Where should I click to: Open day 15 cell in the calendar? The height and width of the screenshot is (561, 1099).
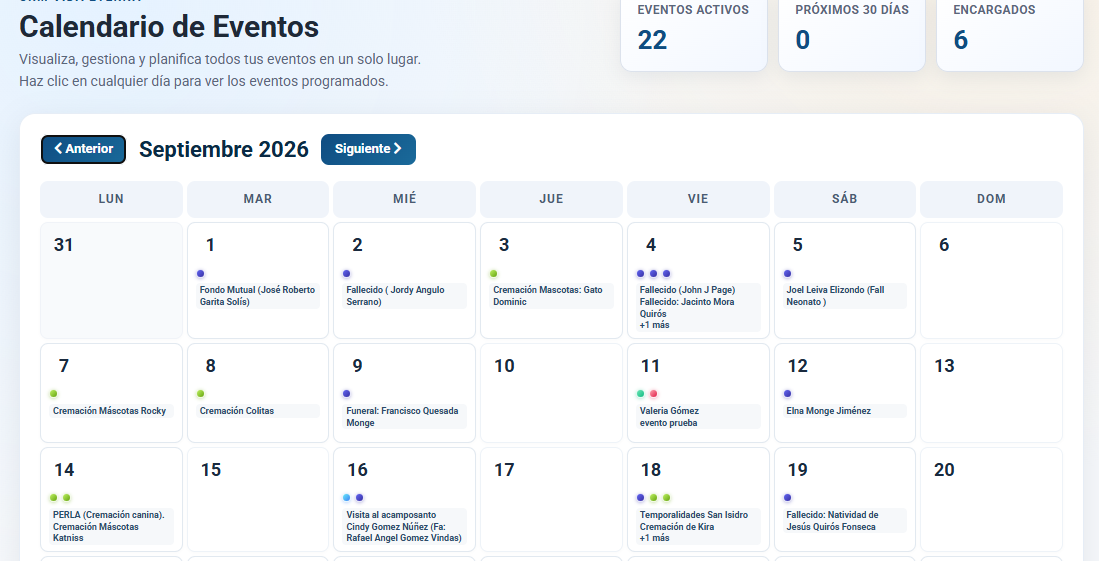pyautogui.click(x=258, y=499)
